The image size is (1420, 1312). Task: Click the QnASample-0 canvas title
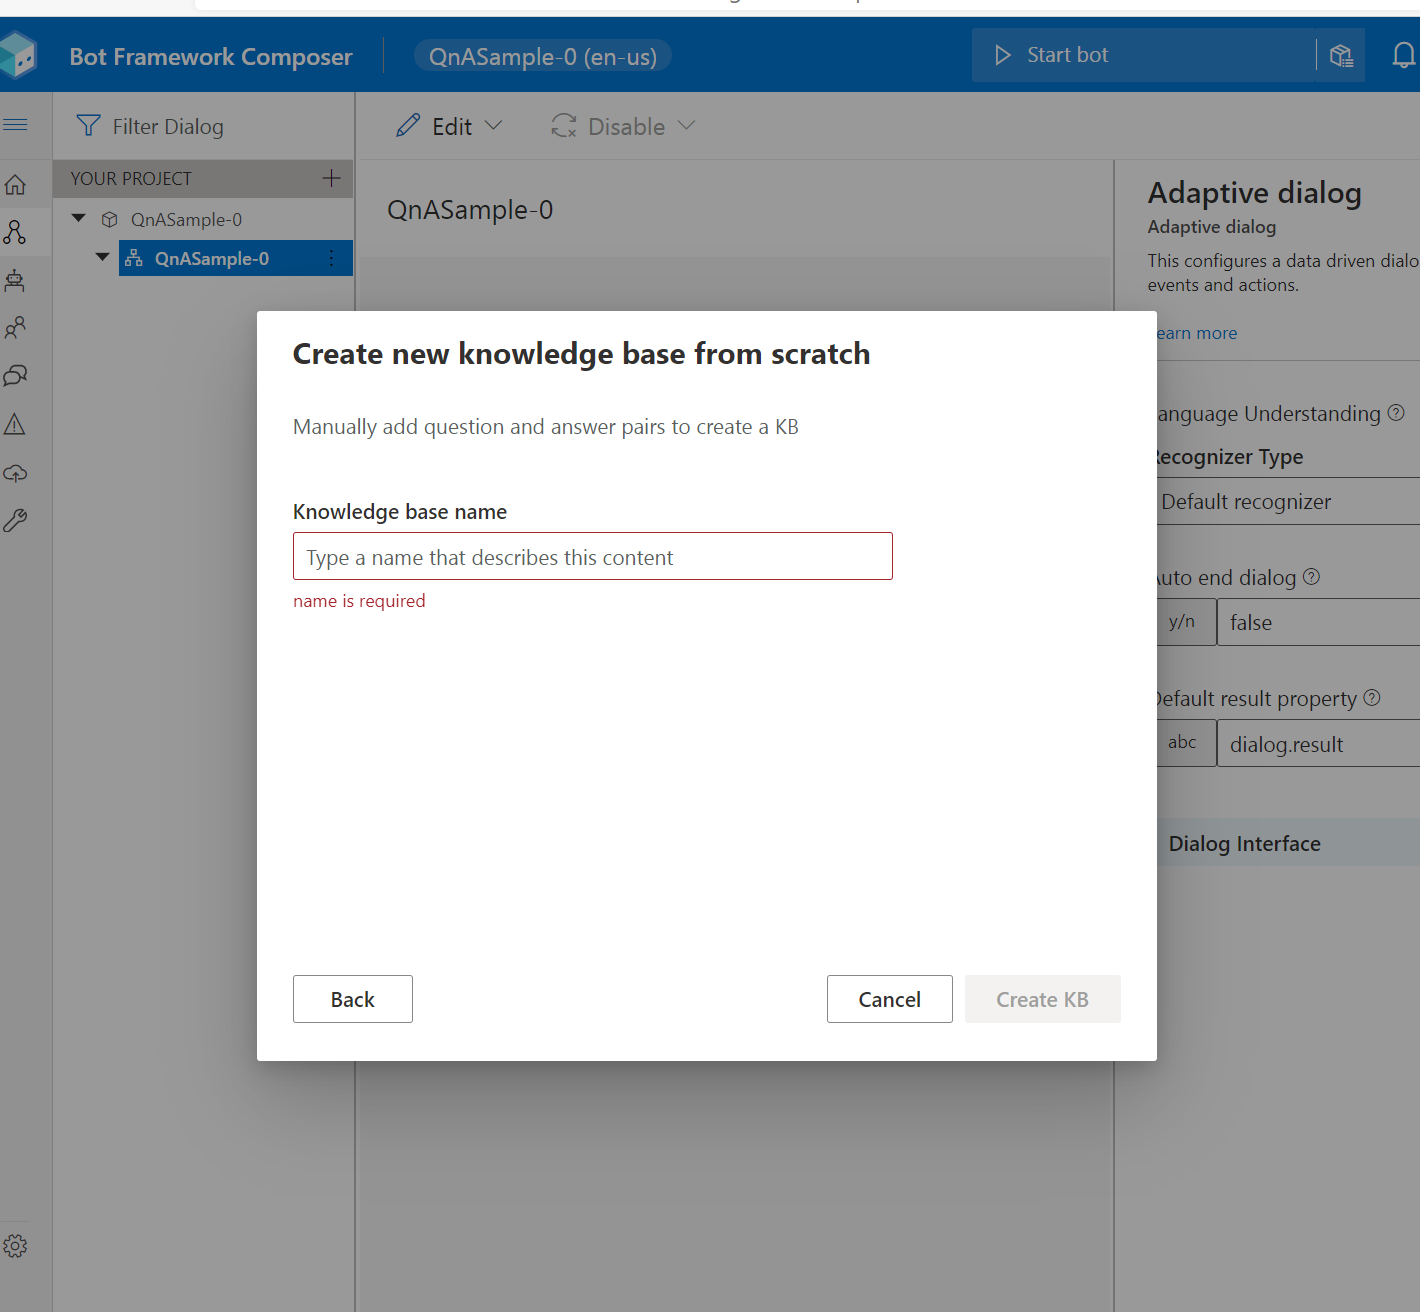(470, 210)
